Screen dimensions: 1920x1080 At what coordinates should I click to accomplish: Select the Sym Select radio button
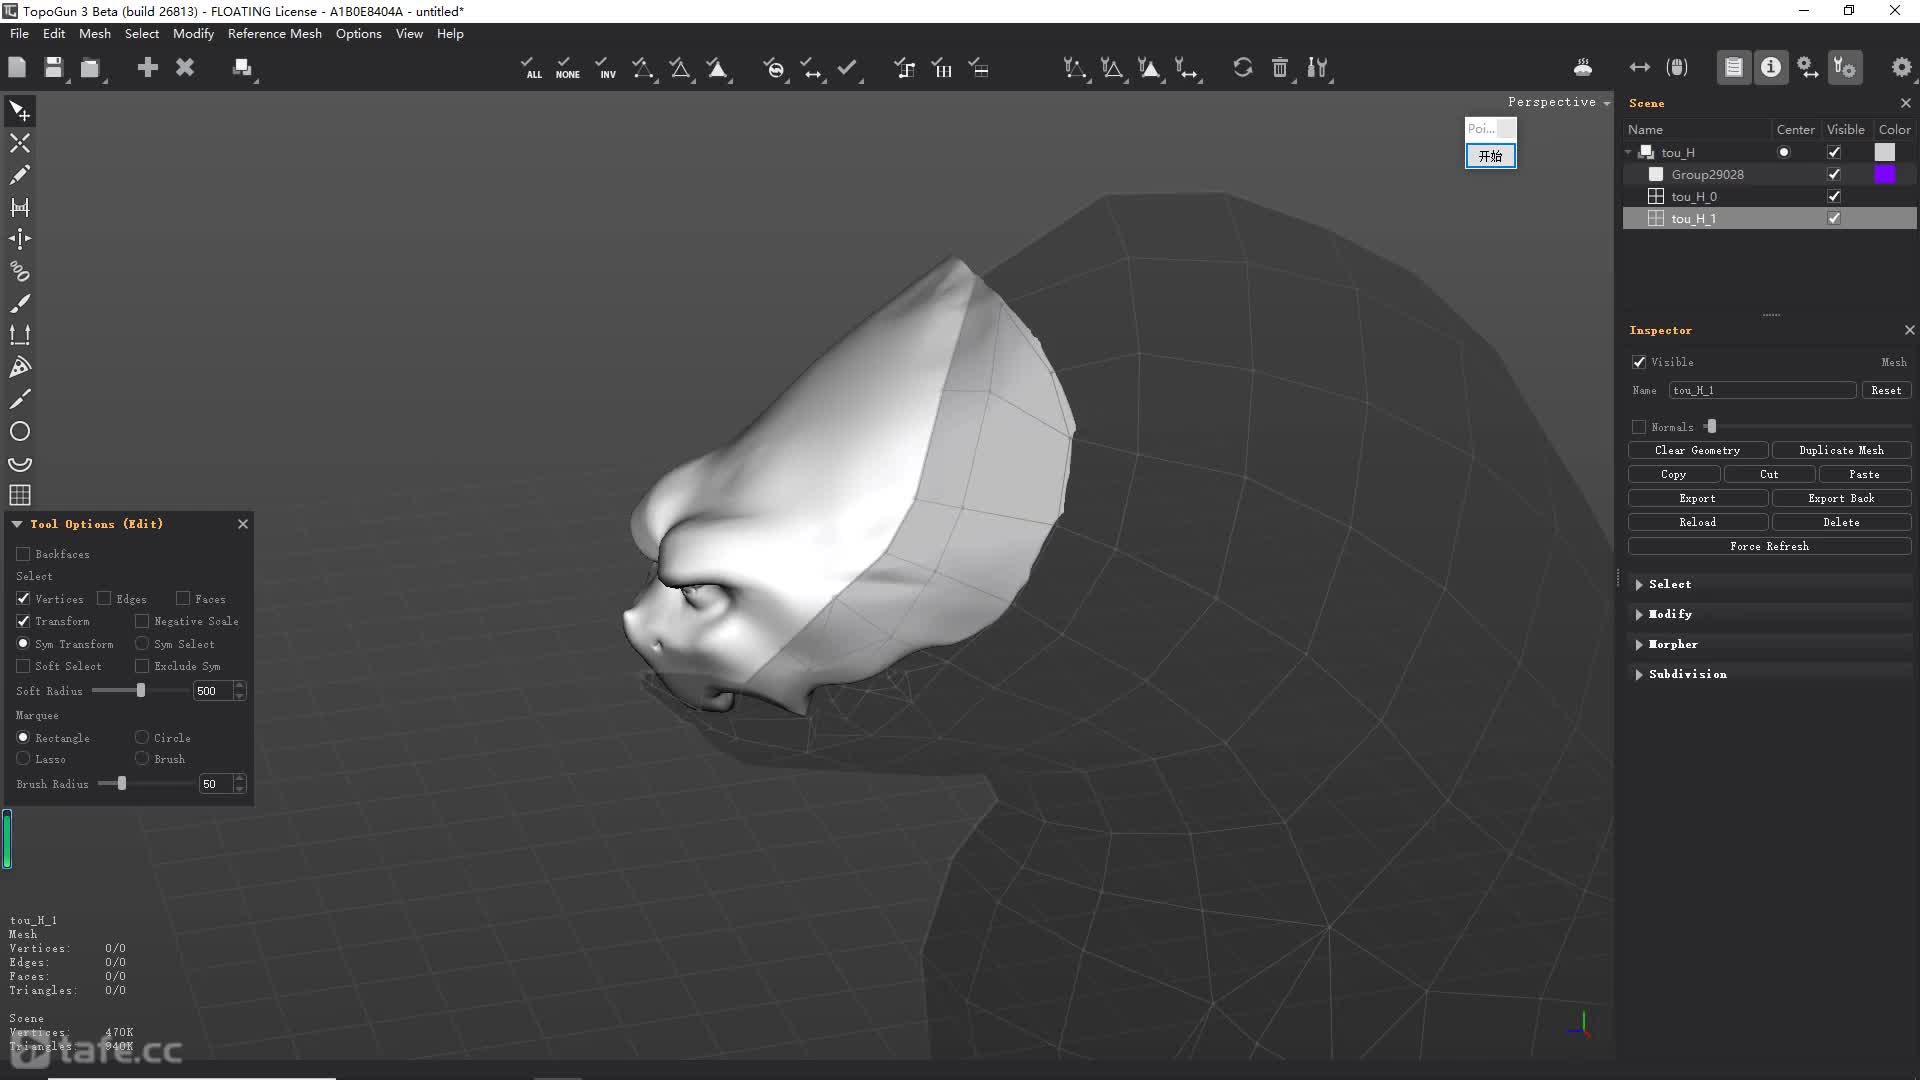[x=142, y=644]
